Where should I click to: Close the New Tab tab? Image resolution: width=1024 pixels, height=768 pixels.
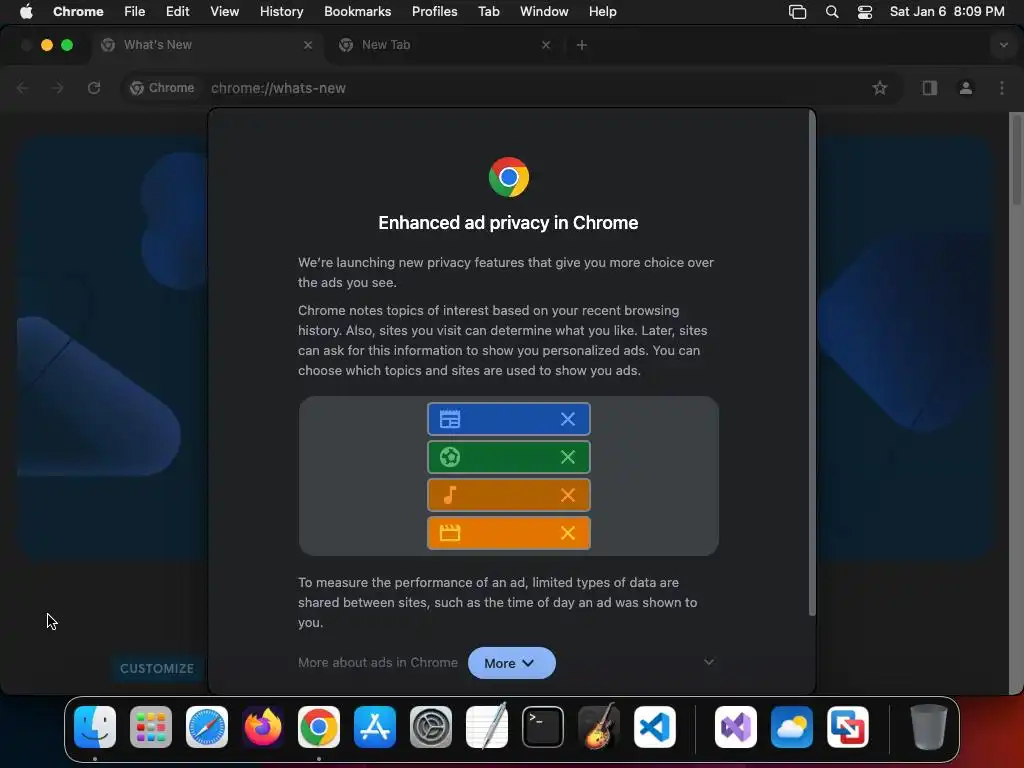click(546, 45)
